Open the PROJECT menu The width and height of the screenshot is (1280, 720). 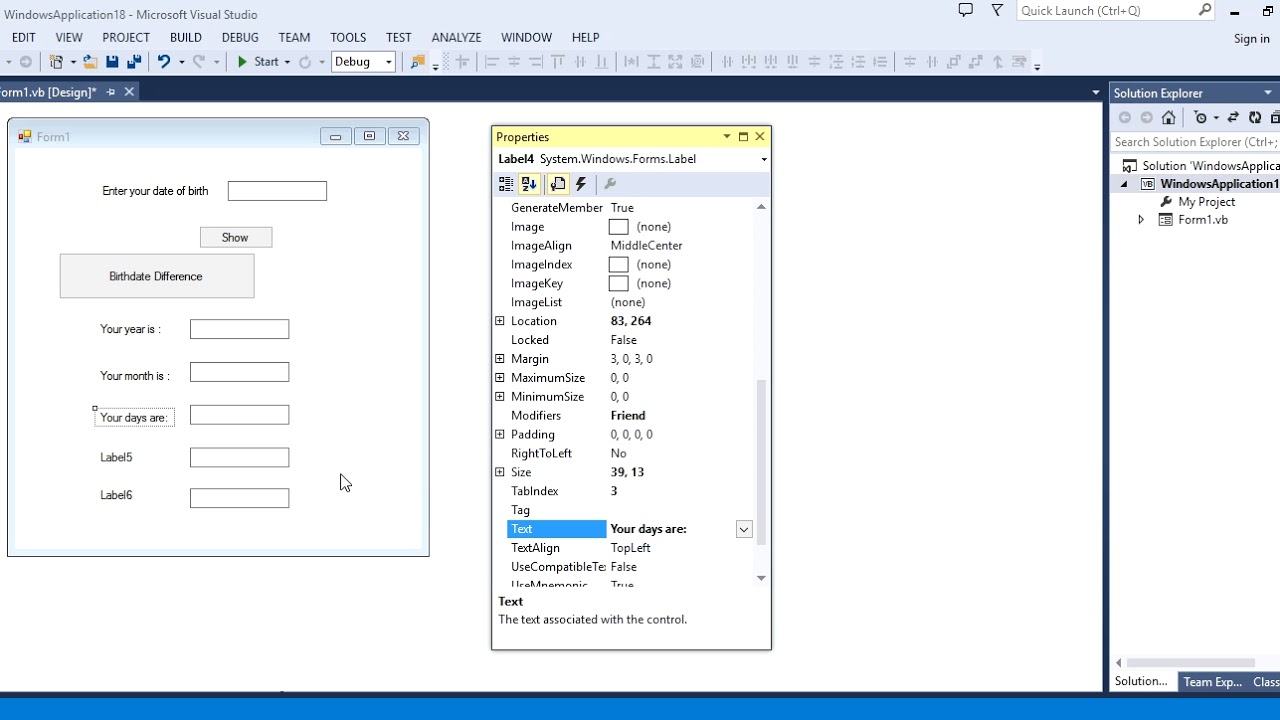126,37
